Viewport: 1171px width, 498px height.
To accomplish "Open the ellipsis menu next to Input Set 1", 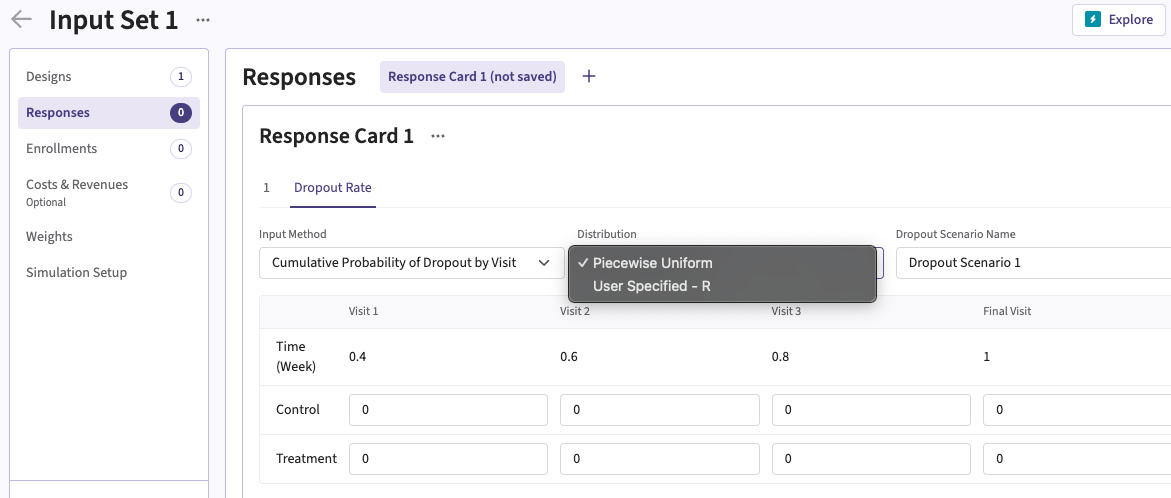I will tap(203, 20).
